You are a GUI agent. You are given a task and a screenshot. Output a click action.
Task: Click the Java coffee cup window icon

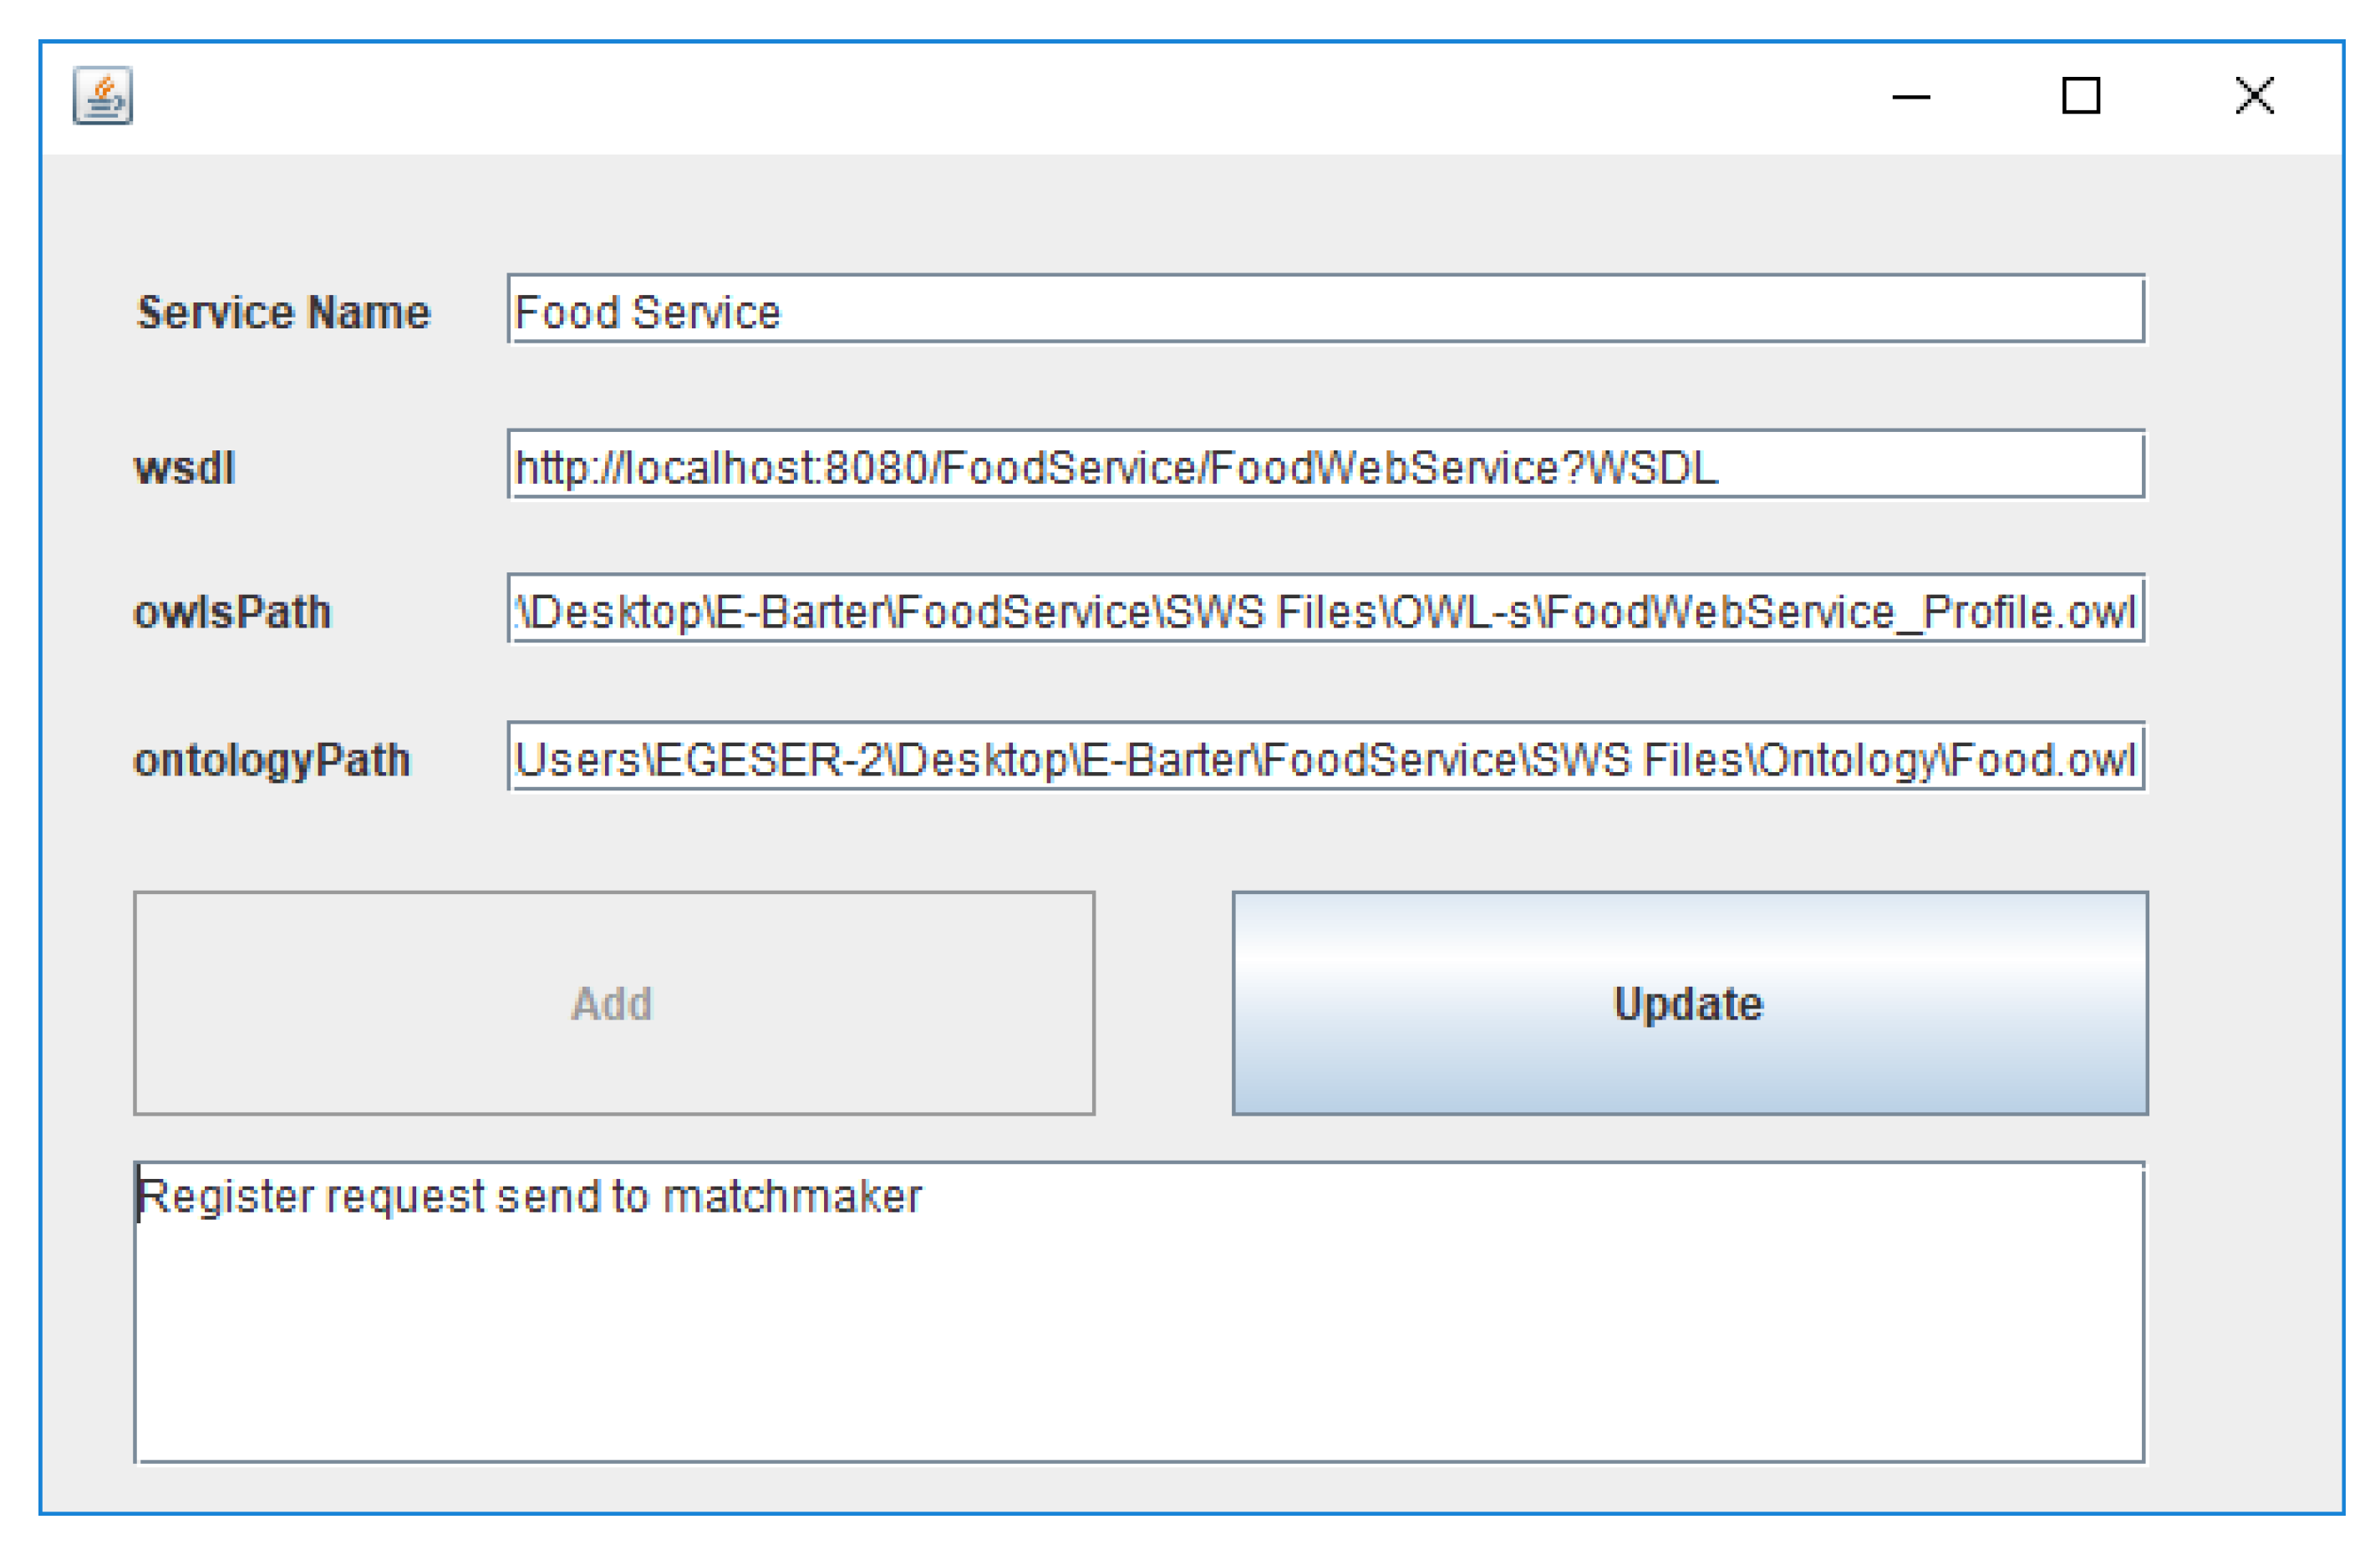102,96
